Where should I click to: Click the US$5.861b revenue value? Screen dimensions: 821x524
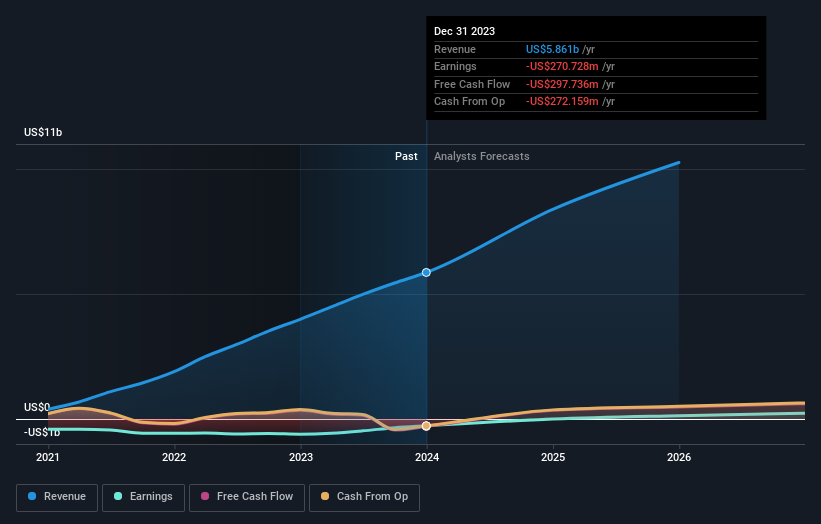point(552,49)
